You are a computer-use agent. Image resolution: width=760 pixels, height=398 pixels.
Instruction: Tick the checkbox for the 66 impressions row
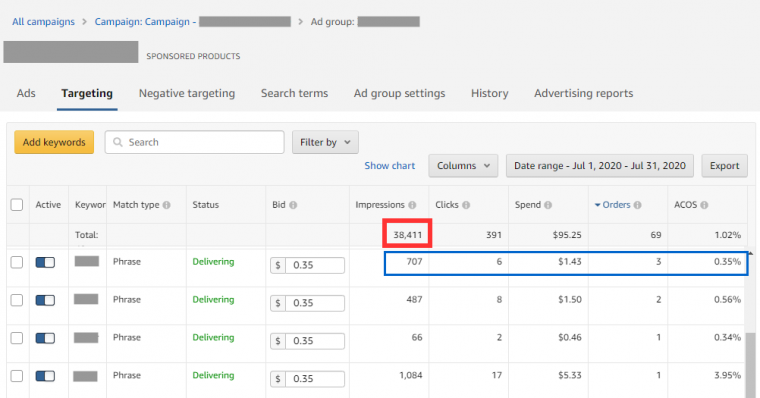pos(17,338)
